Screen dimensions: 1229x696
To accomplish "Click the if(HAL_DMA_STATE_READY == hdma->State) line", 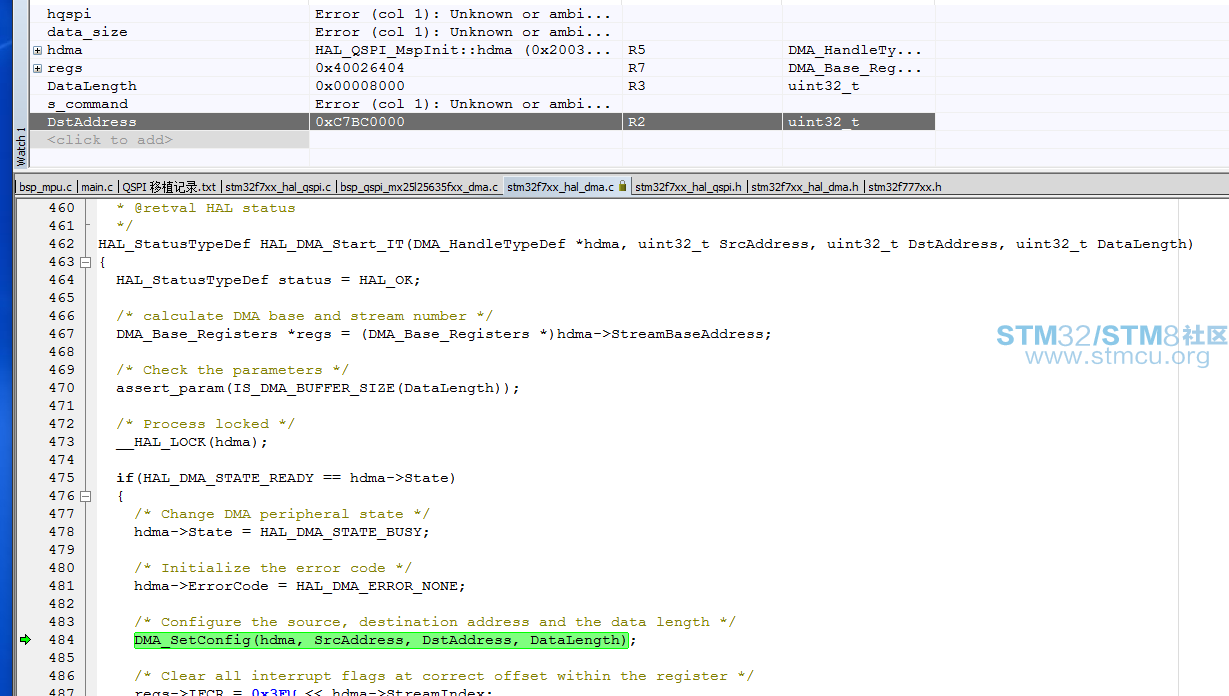I will click(286, 478).
